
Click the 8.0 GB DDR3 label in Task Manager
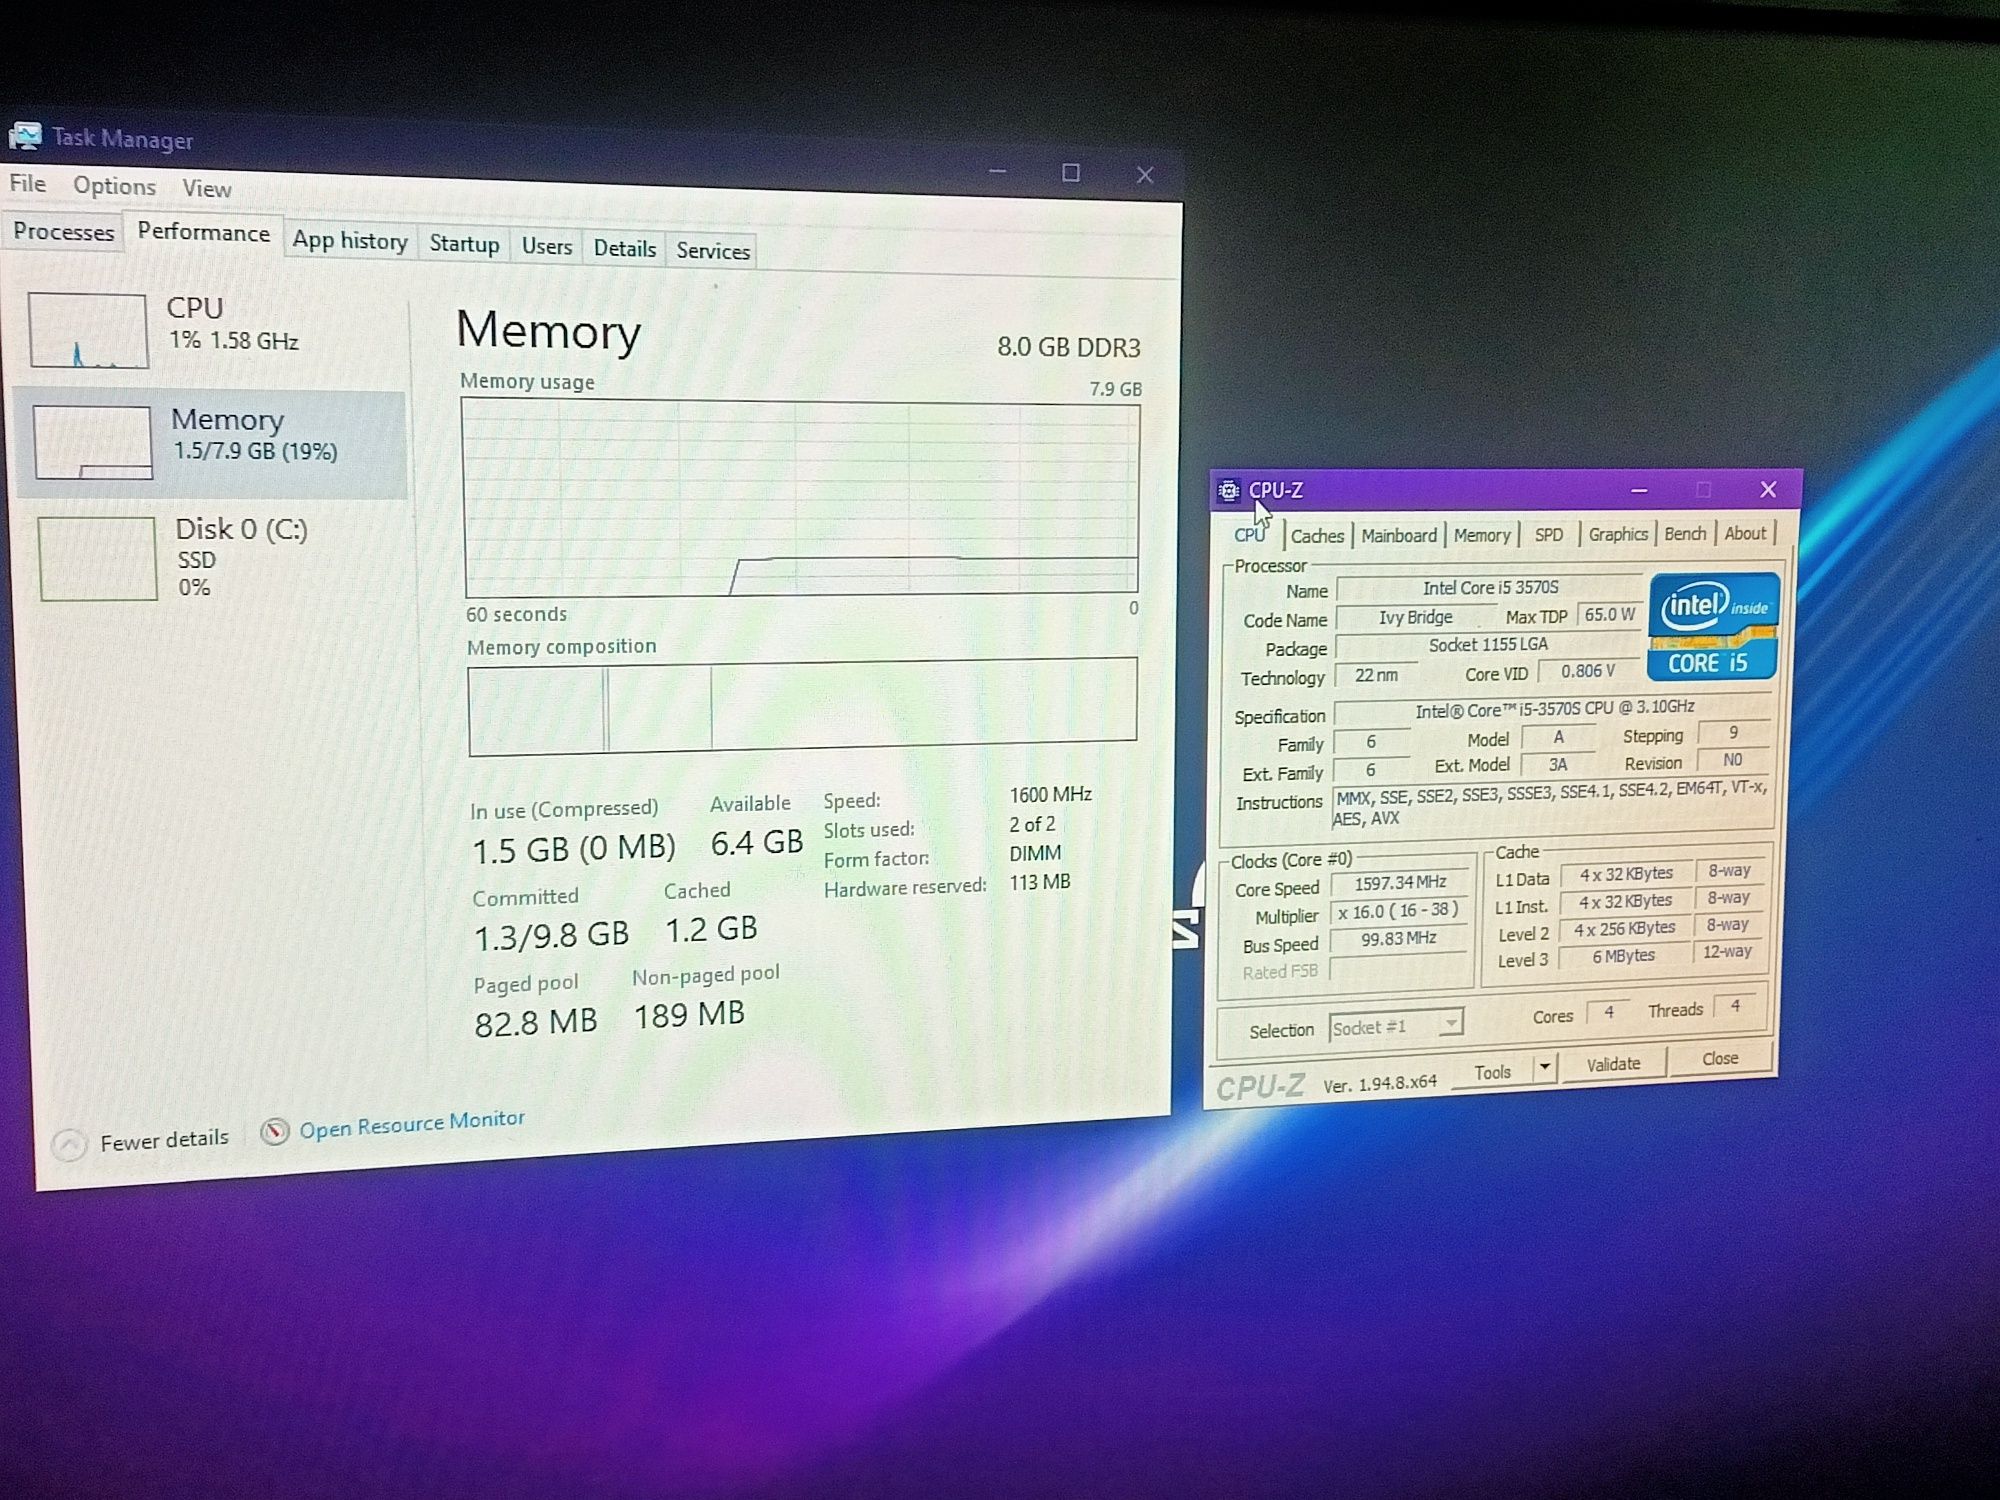click(1068, 347)
